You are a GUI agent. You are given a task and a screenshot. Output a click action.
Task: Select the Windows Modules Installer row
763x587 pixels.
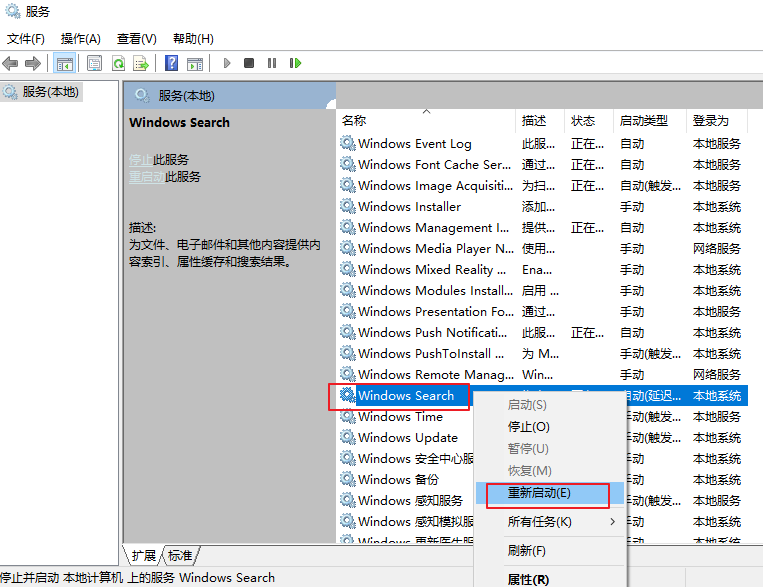pos(543,290)
